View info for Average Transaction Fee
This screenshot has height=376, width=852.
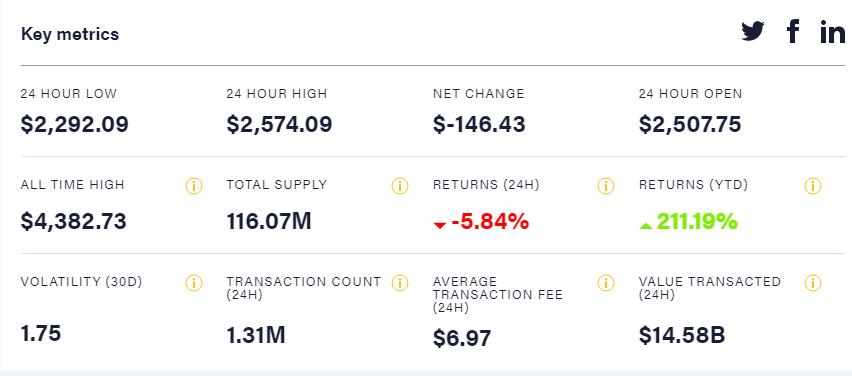pos(606,283)
